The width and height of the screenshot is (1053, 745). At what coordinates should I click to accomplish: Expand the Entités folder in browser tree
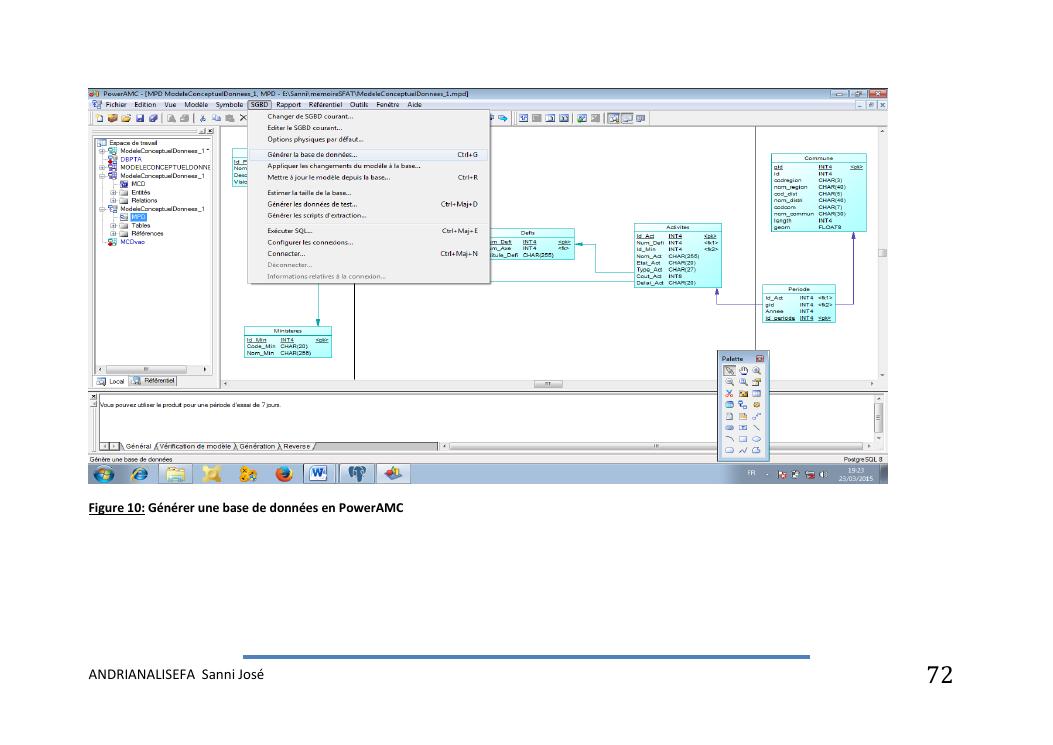coord(114,192)
